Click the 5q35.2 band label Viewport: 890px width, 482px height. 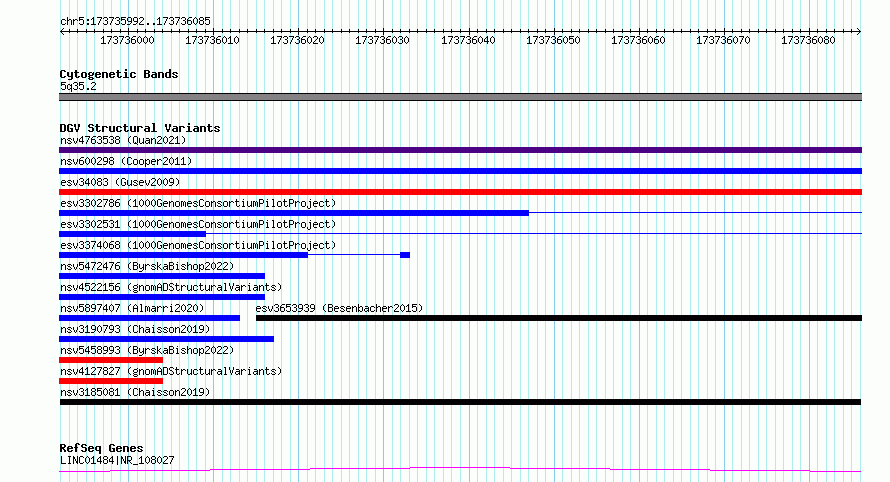tap(78, 86)
